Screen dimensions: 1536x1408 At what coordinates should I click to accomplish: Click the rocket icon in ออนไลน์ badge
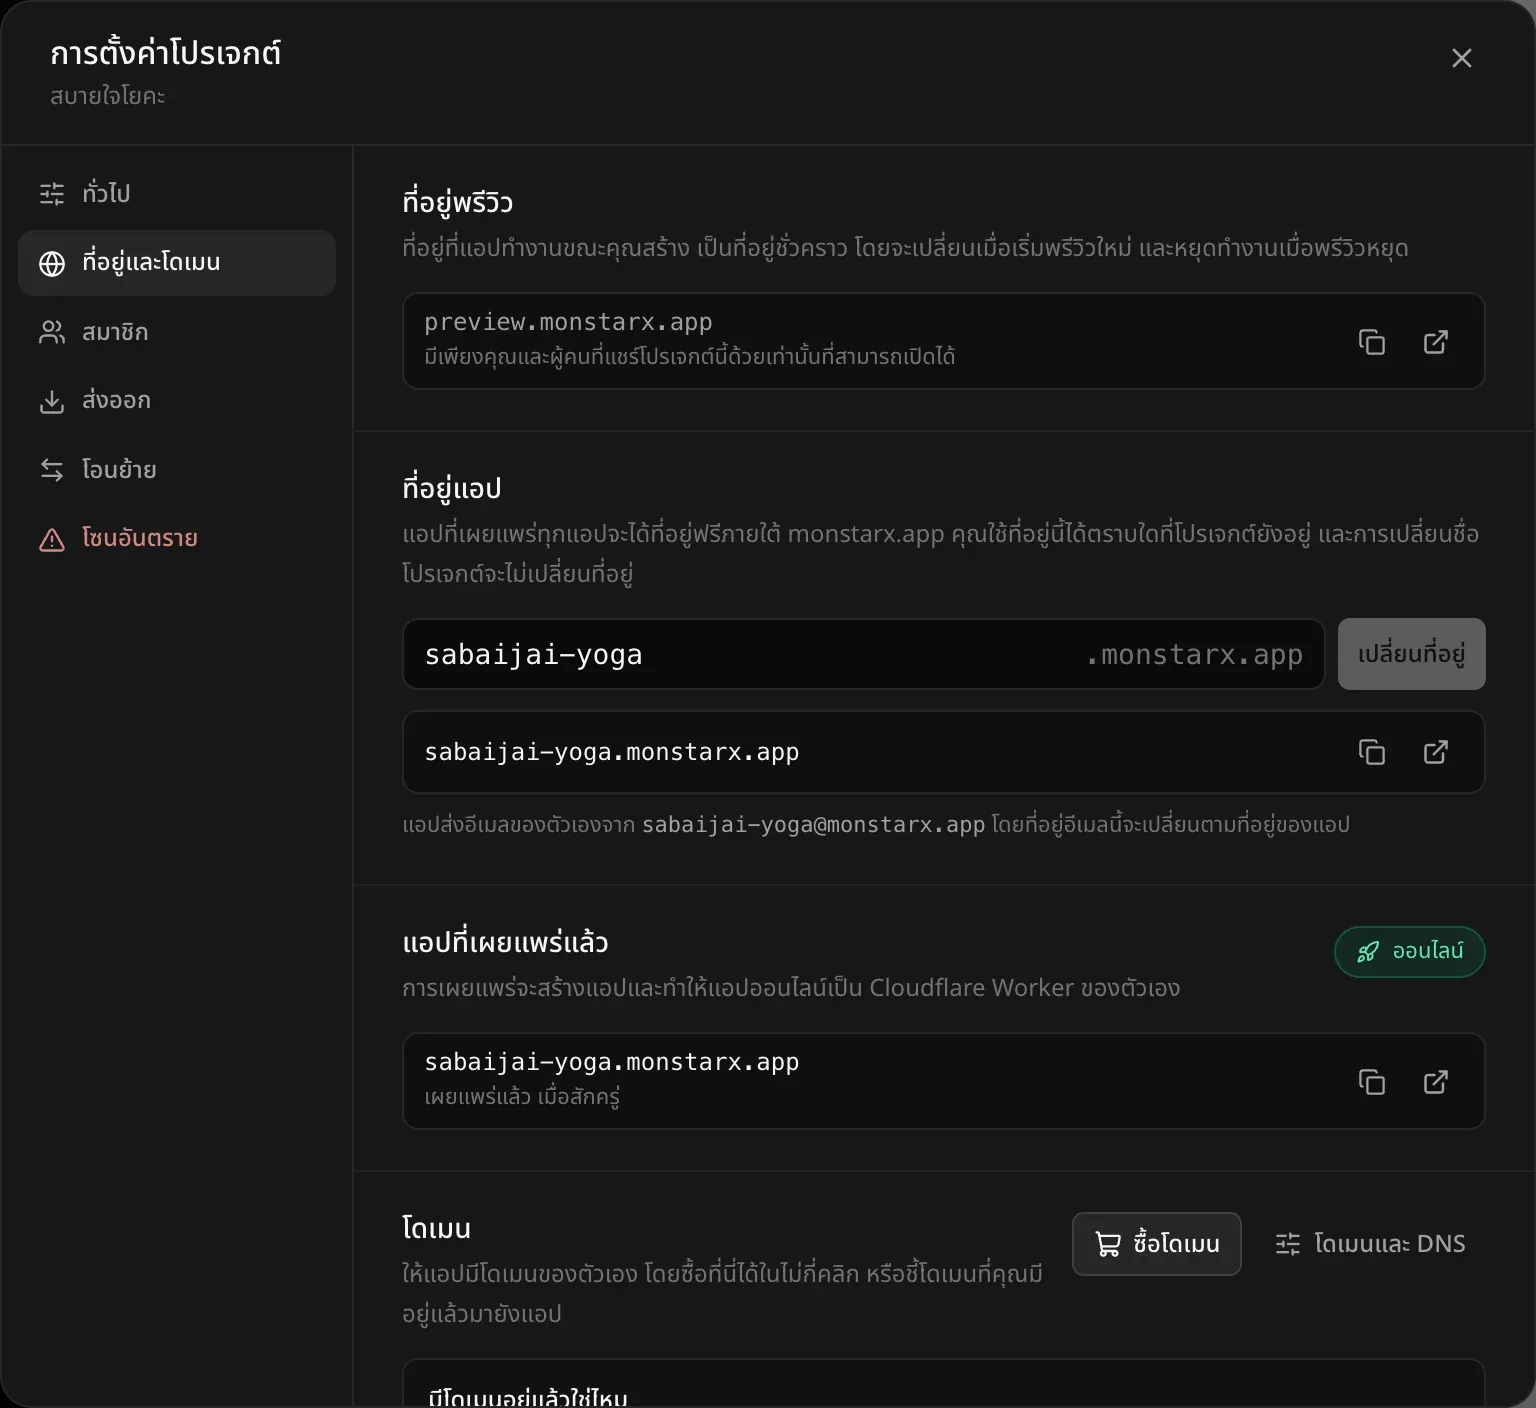point(1368,952)
